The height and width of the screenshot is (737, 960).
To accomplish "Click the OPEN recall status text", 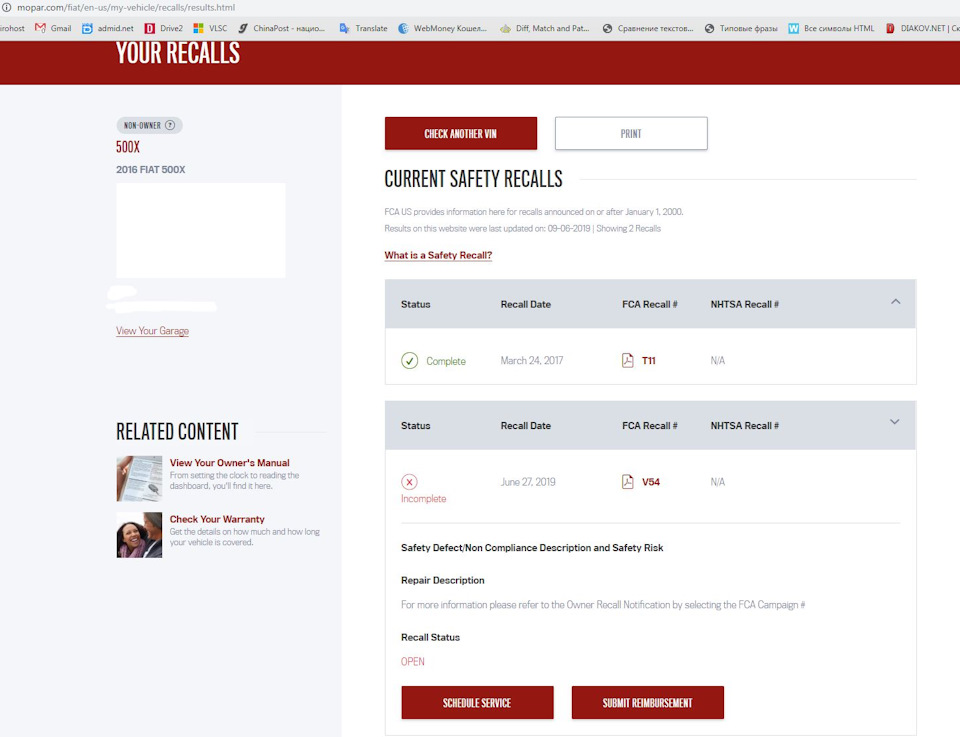I will coord(413,662).
